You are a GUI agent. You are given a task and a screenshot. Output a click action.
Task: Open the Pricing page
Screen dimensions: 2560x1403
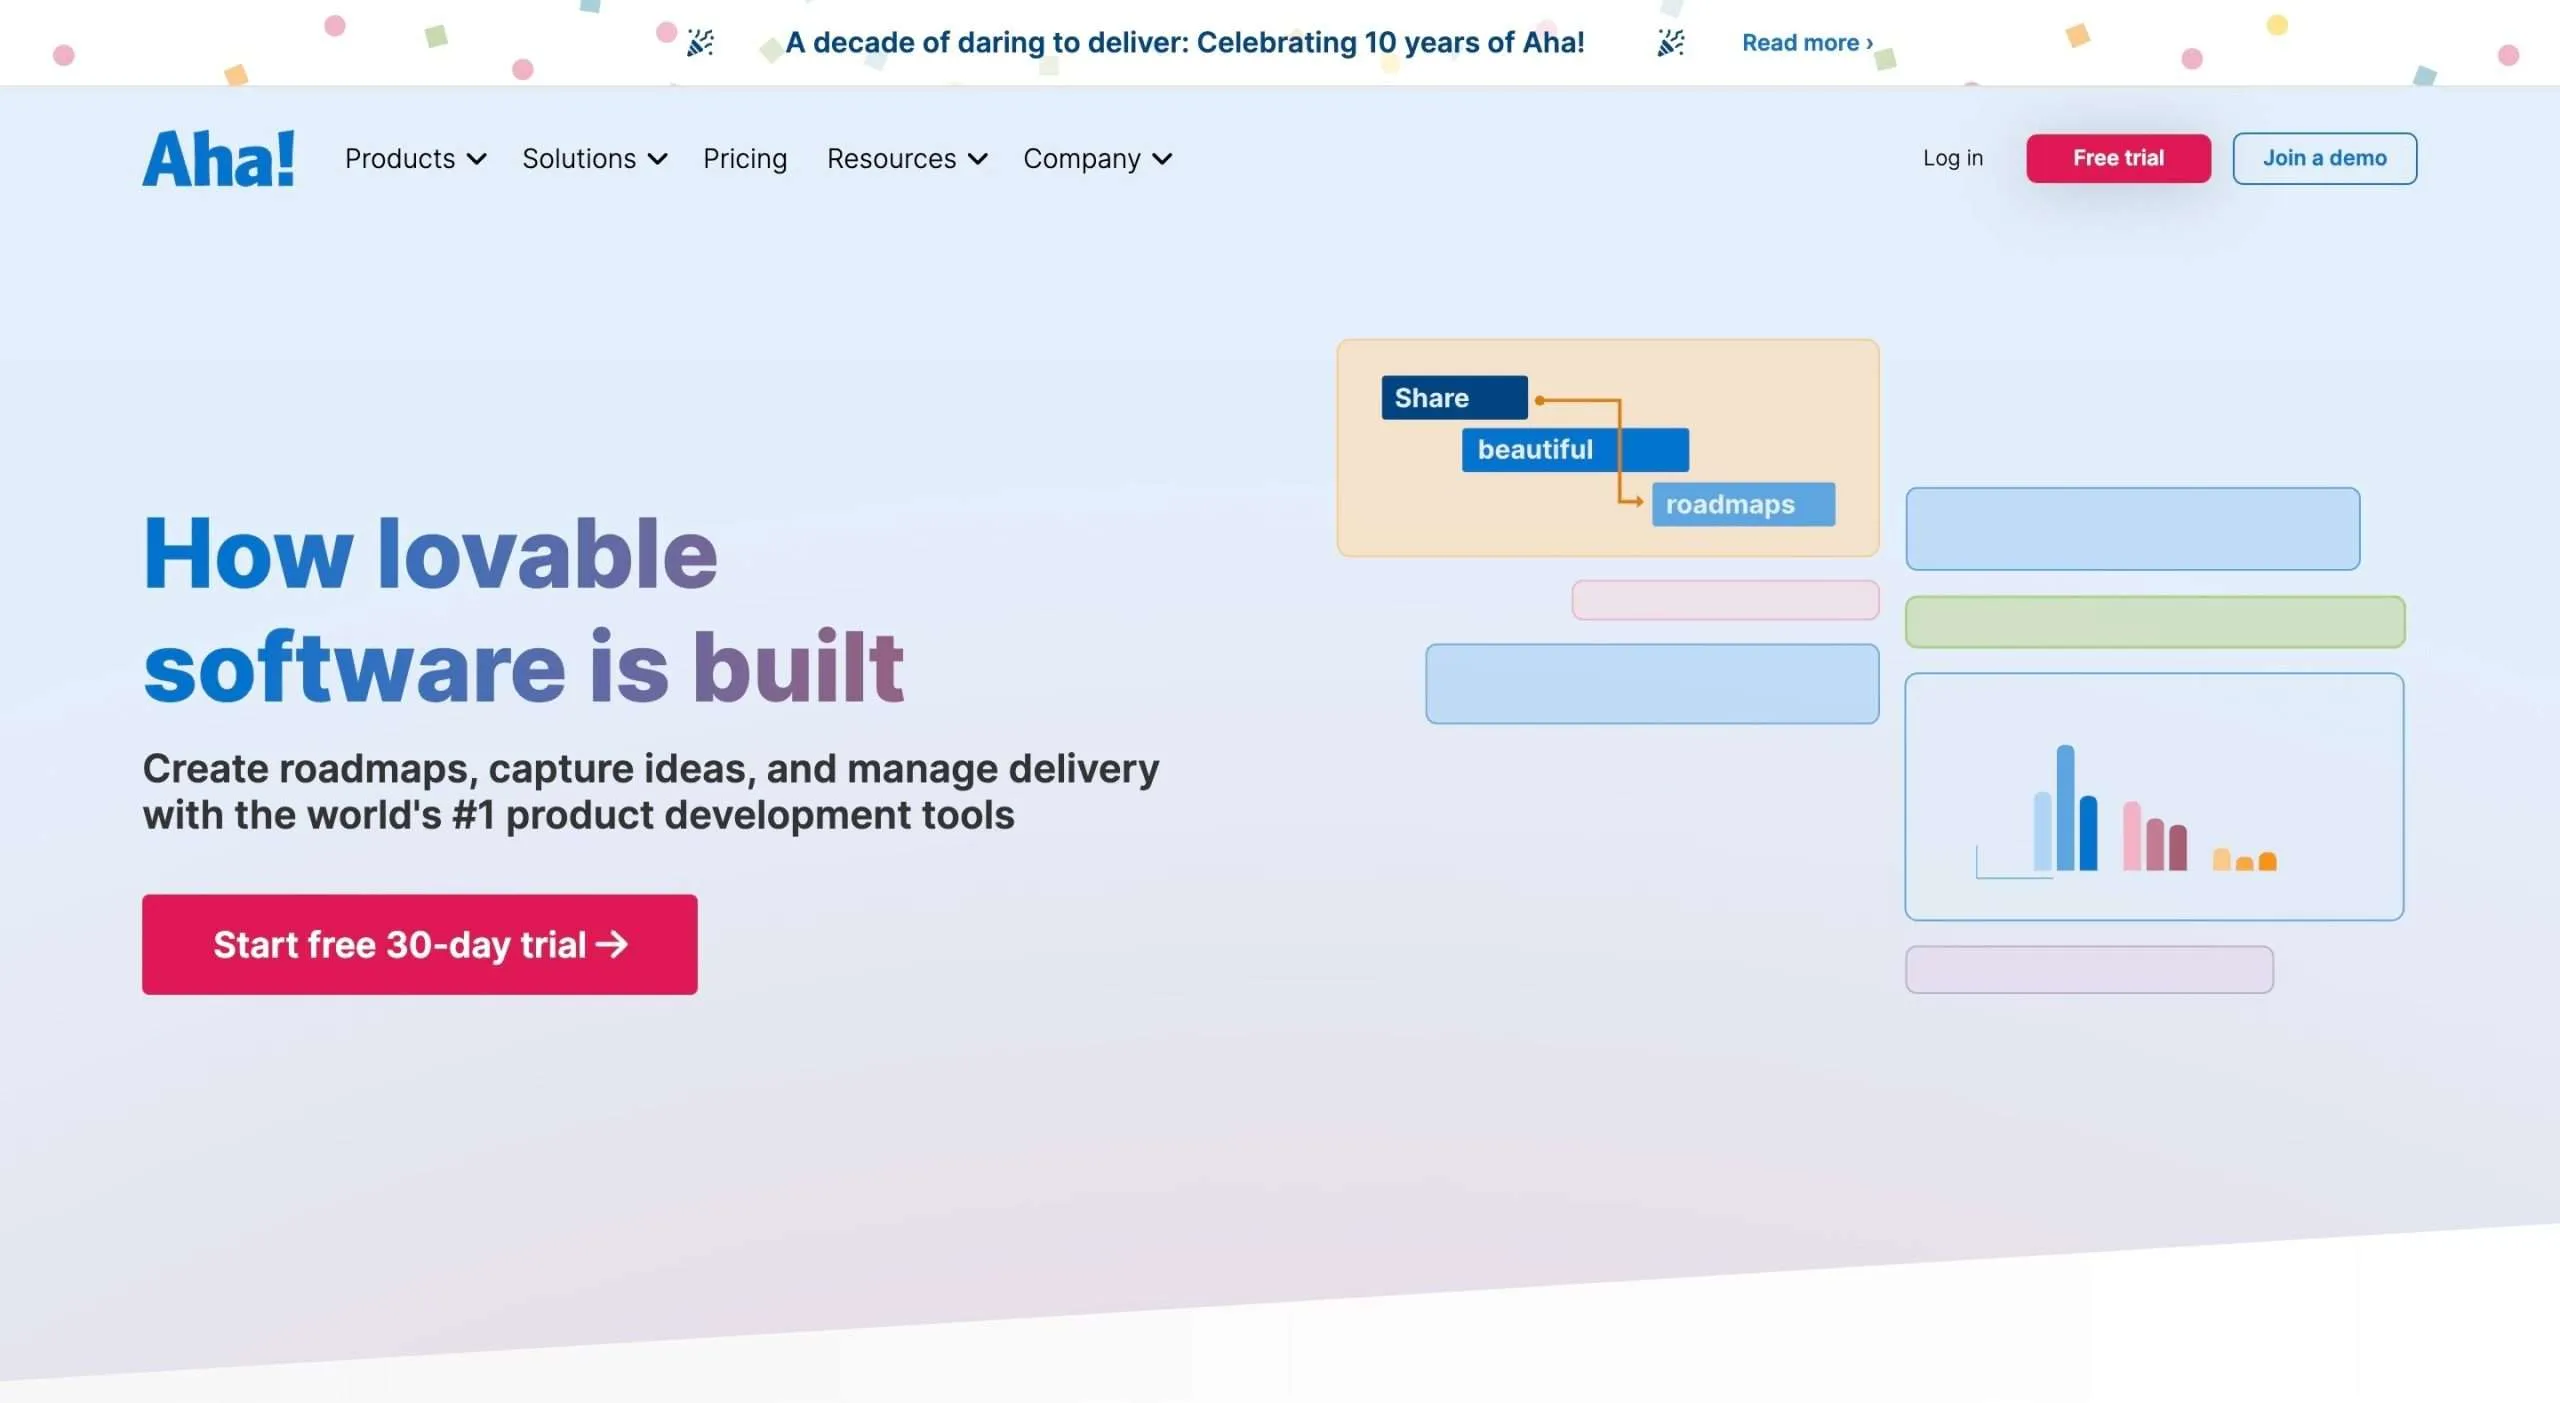[745, 159]
